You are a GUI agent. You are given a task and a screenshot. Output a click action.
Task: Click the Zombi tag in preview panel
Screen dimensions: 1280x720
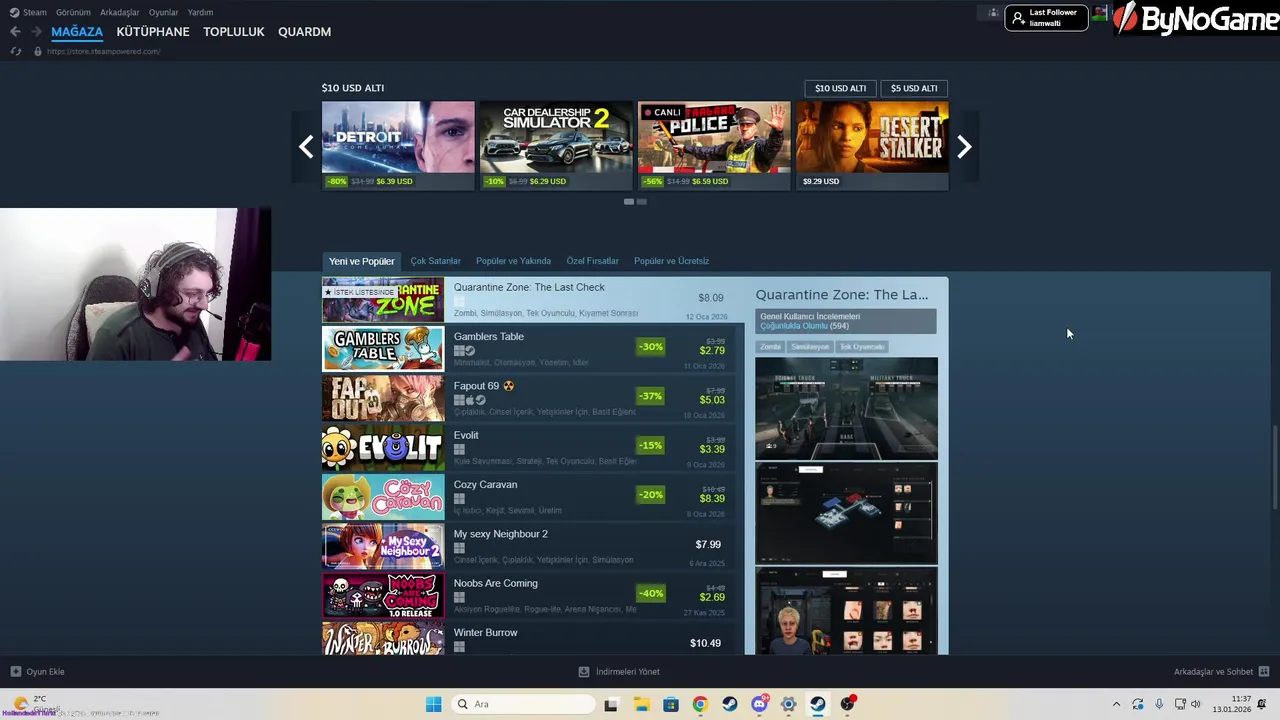(x=770, y=347)
